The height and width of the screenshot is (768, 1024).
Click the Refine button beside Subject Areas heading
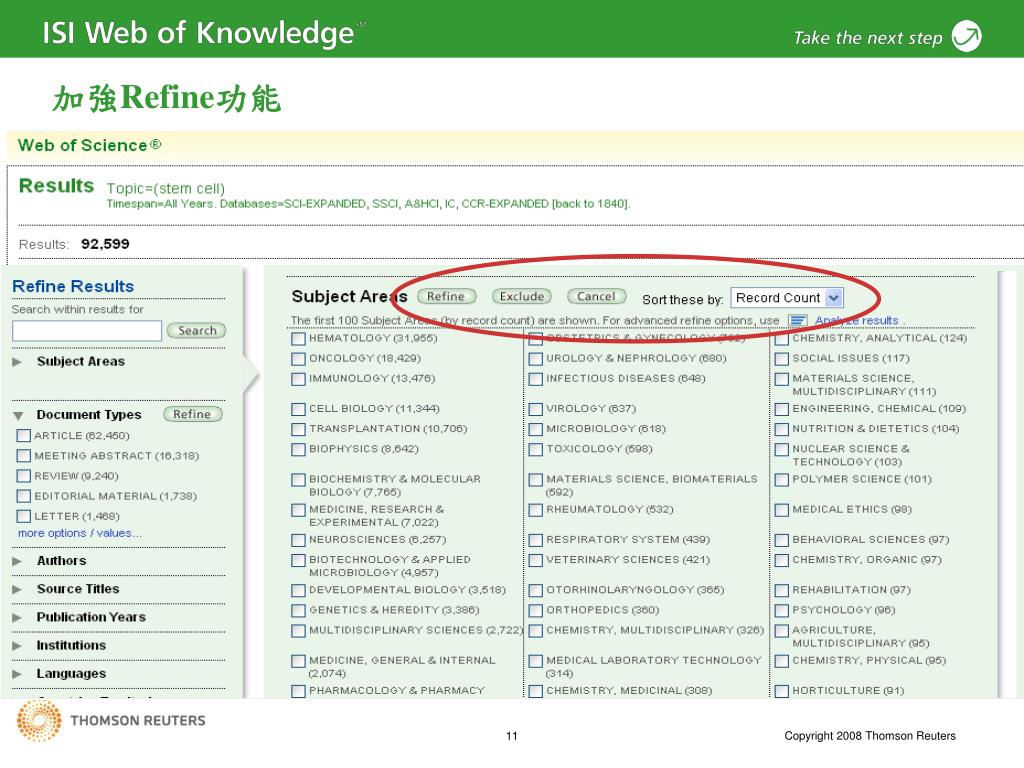[446, 296]
